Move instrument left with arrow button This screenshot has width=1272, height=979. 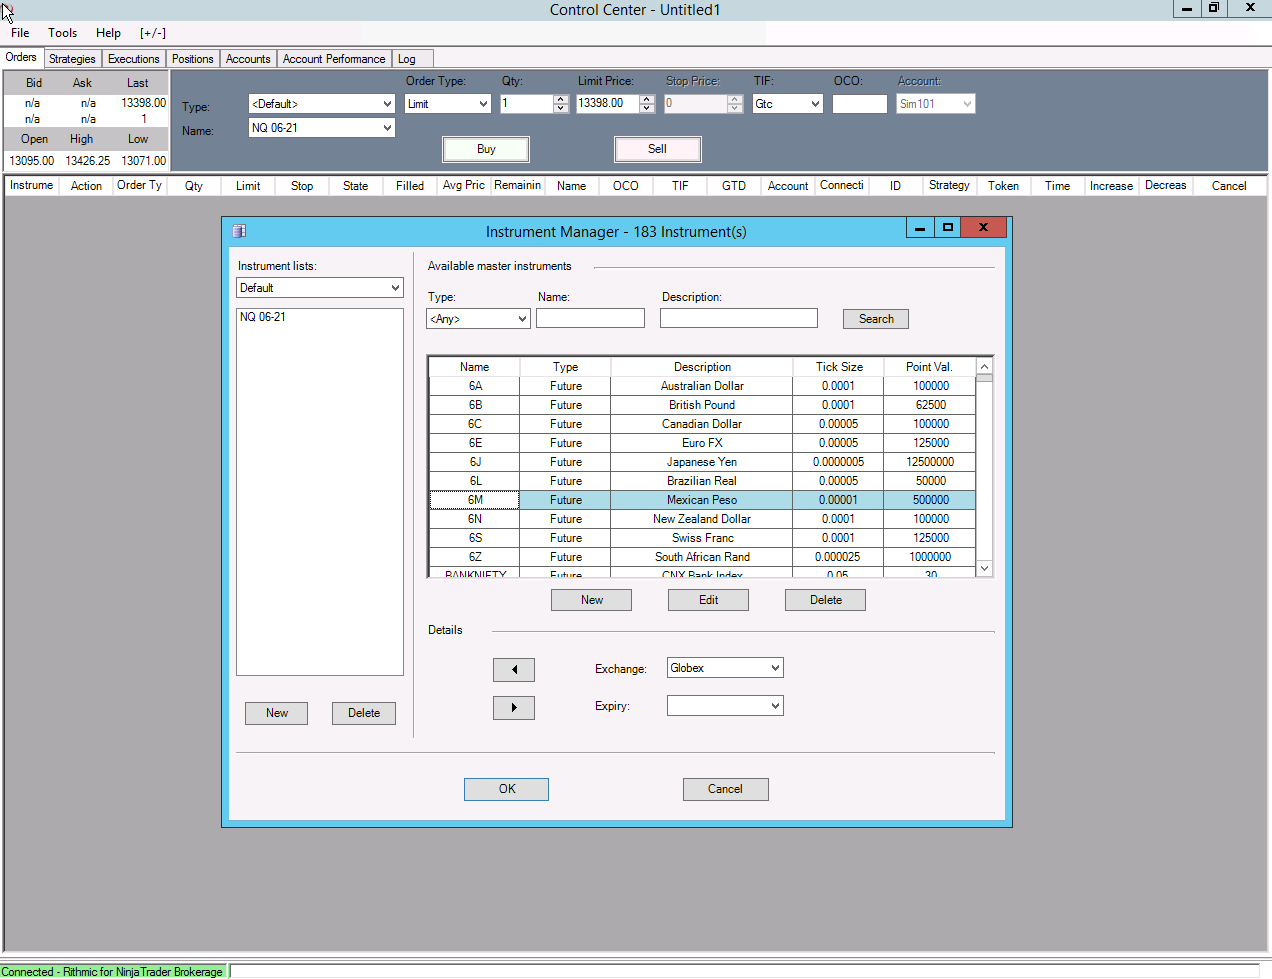pos(514,670)
